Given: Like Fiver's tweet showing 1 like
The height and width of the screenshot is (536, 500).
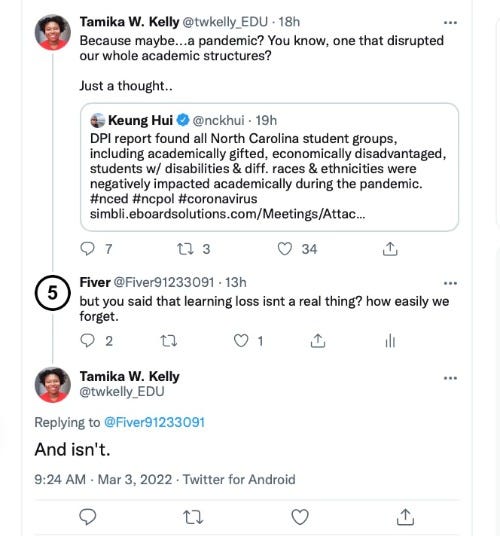Looking at the screenshot, I should tap(241, 340).
